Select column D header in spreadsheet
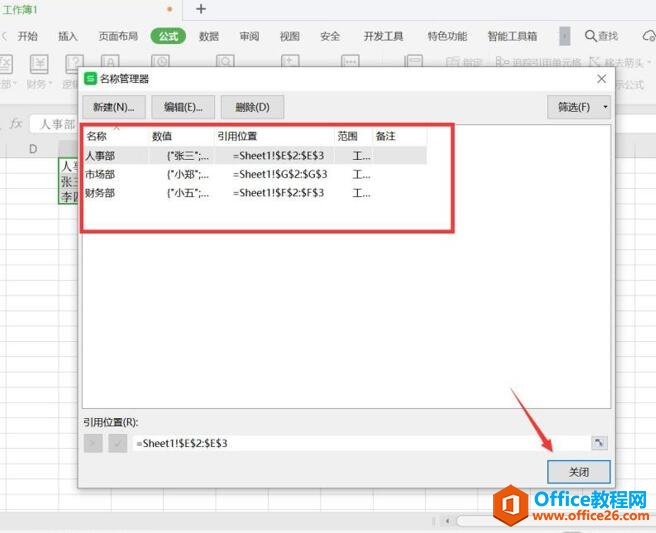Image resolution: width=656 pixels, height=533 pixels. pos(33,149)
